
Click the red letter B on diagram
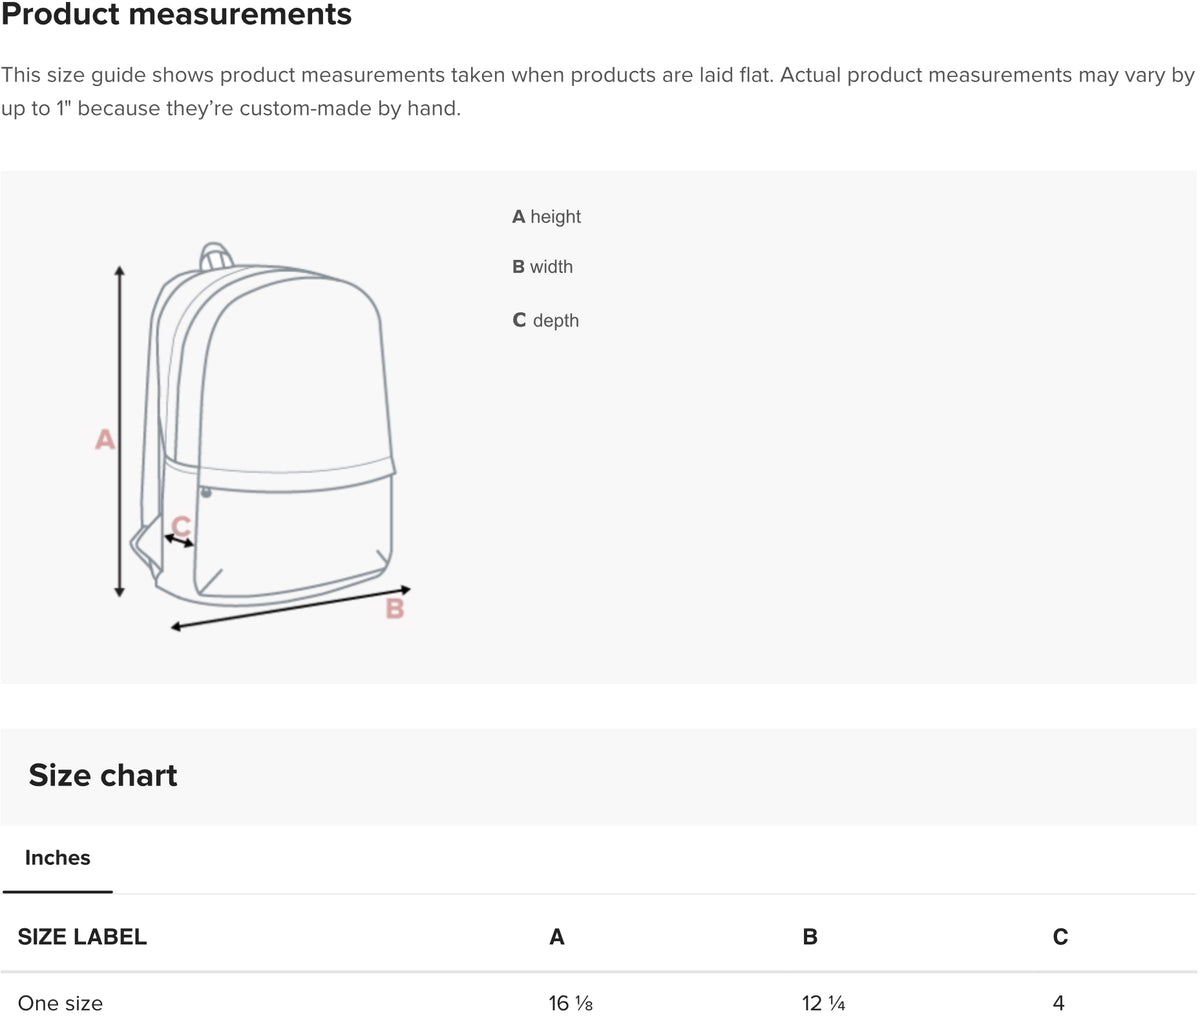(395, 608)
